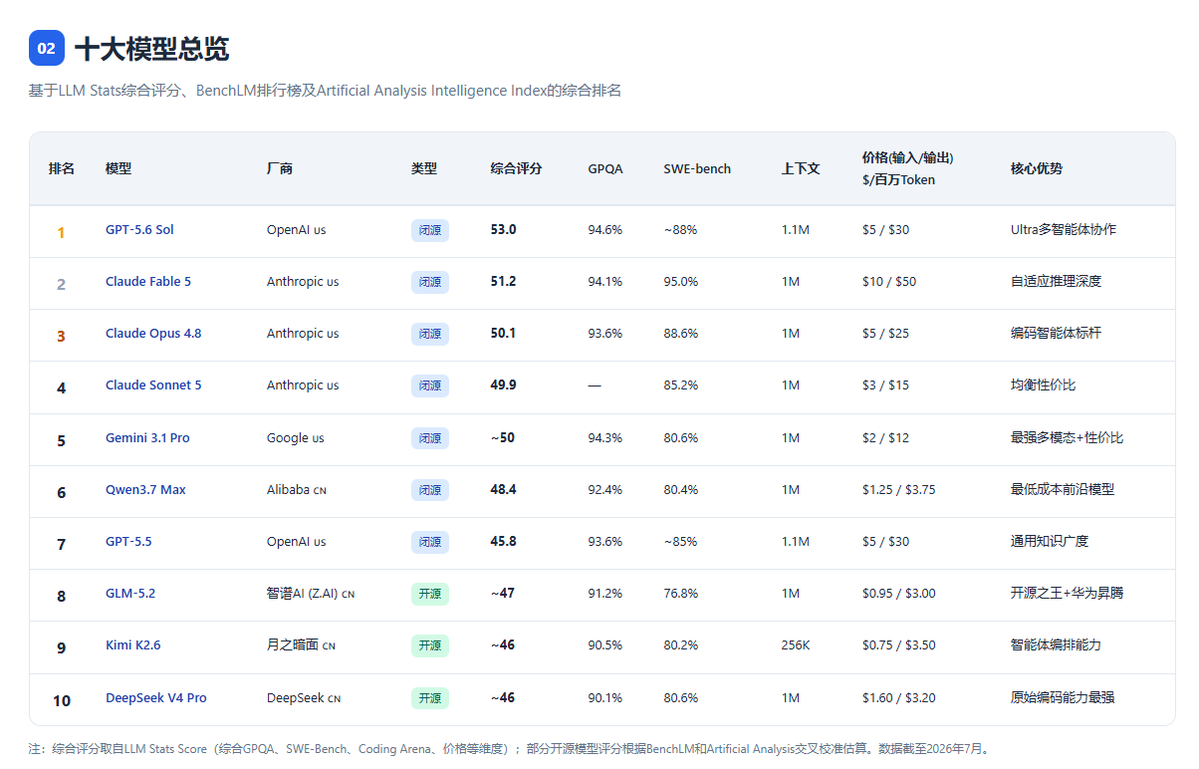The height and width of the screenshot is (769, 1199).
Task: Click the $10 / $50 price cell
Action: [889, 281]
